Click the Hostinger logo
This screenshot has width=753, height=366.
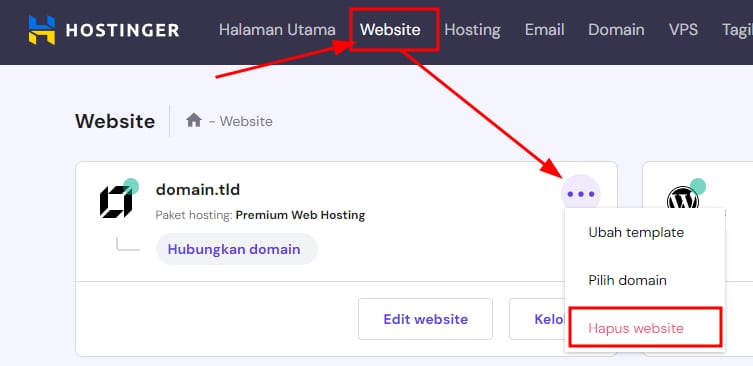tap(104, 30)
